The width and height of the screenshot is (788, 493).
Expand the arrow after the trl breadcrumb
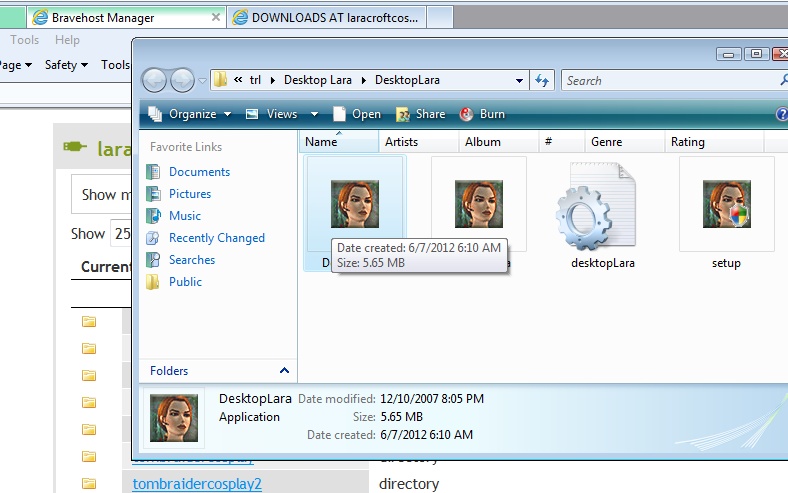pyautogui.click(x=273, y=80)
